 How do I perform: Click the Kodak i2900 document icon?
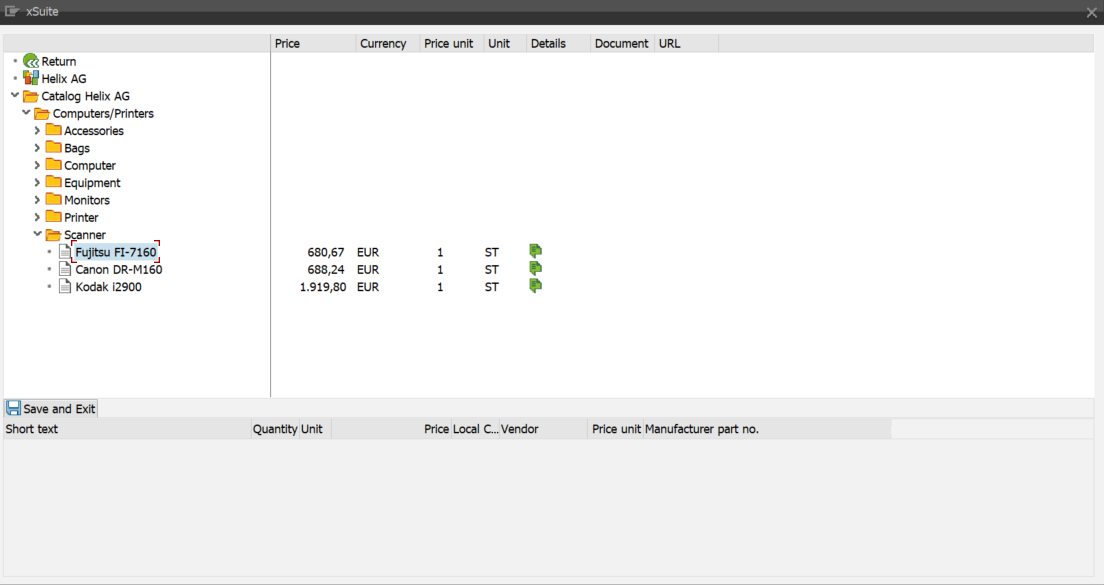tap(63, 287)
